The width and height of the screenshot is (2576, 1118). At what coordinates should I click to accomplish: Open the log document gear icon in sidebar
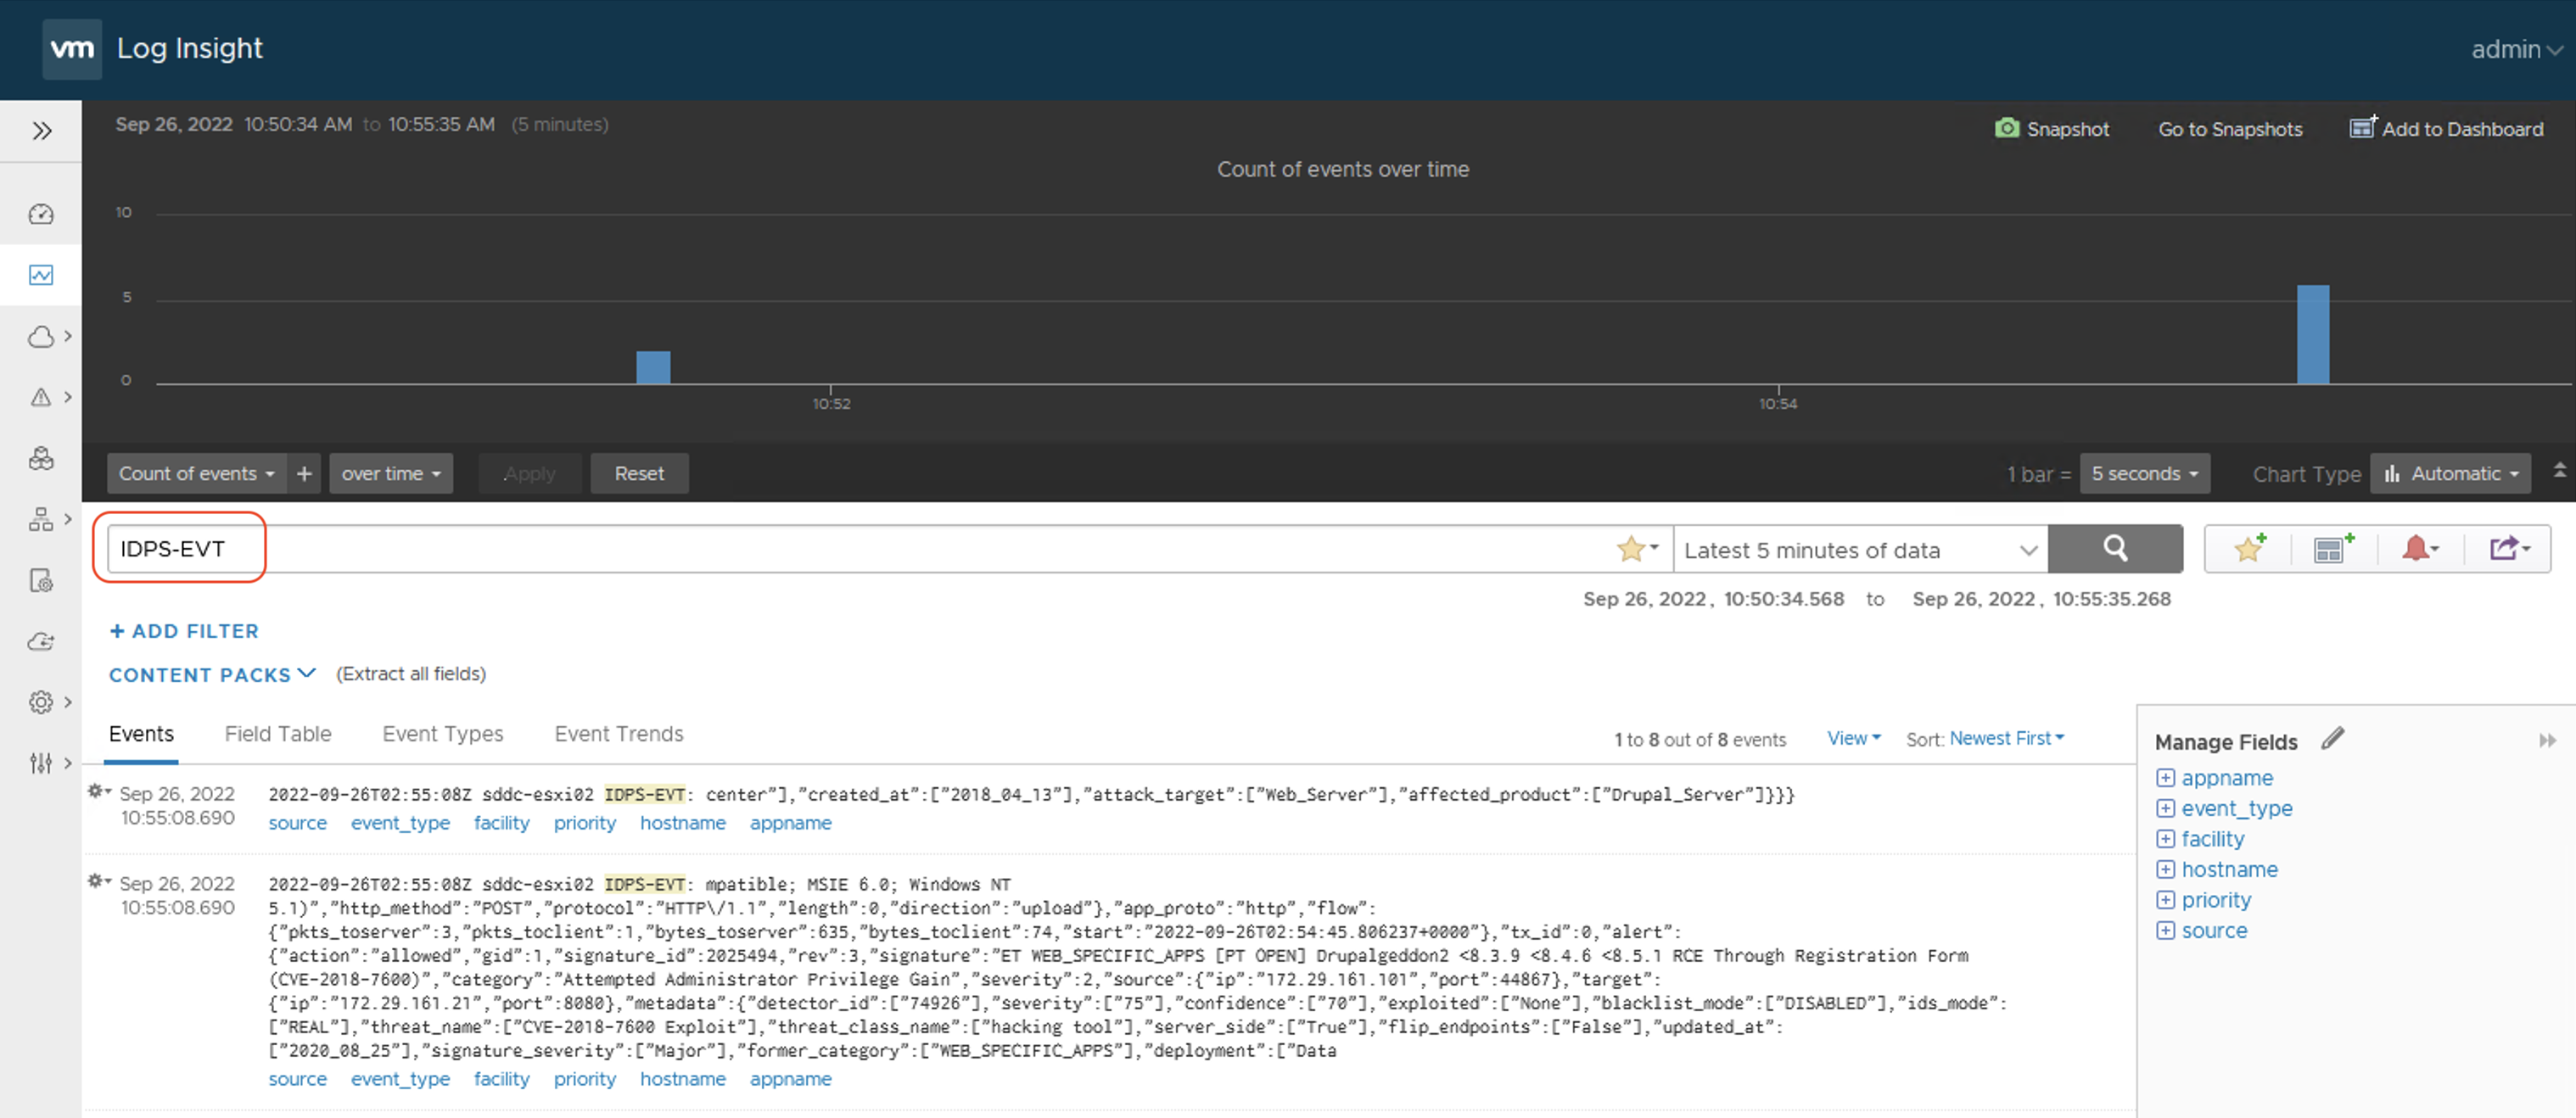point(41,580)
